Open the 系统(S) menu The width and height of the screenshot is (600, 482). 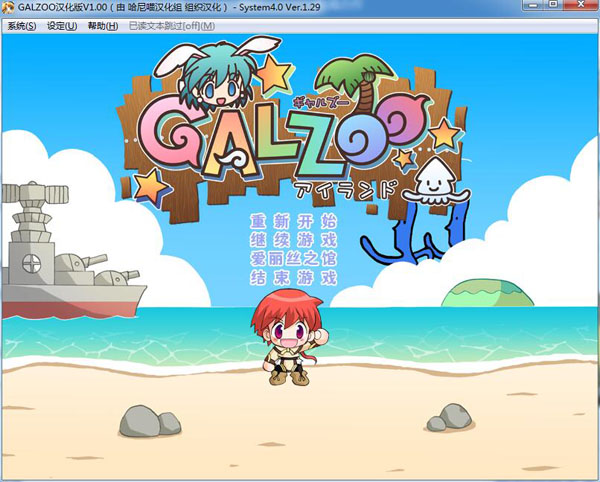click(x=22, y=26)
